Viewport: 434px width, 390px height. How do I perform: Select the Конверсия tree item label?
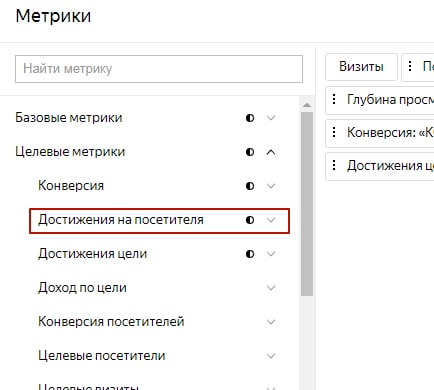(71, 186)
